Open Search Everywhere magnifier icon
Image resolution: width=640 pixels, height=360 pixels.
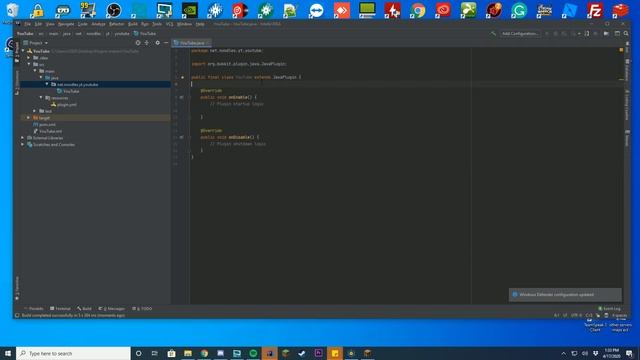pyautogui.click(x=626, y=33)
